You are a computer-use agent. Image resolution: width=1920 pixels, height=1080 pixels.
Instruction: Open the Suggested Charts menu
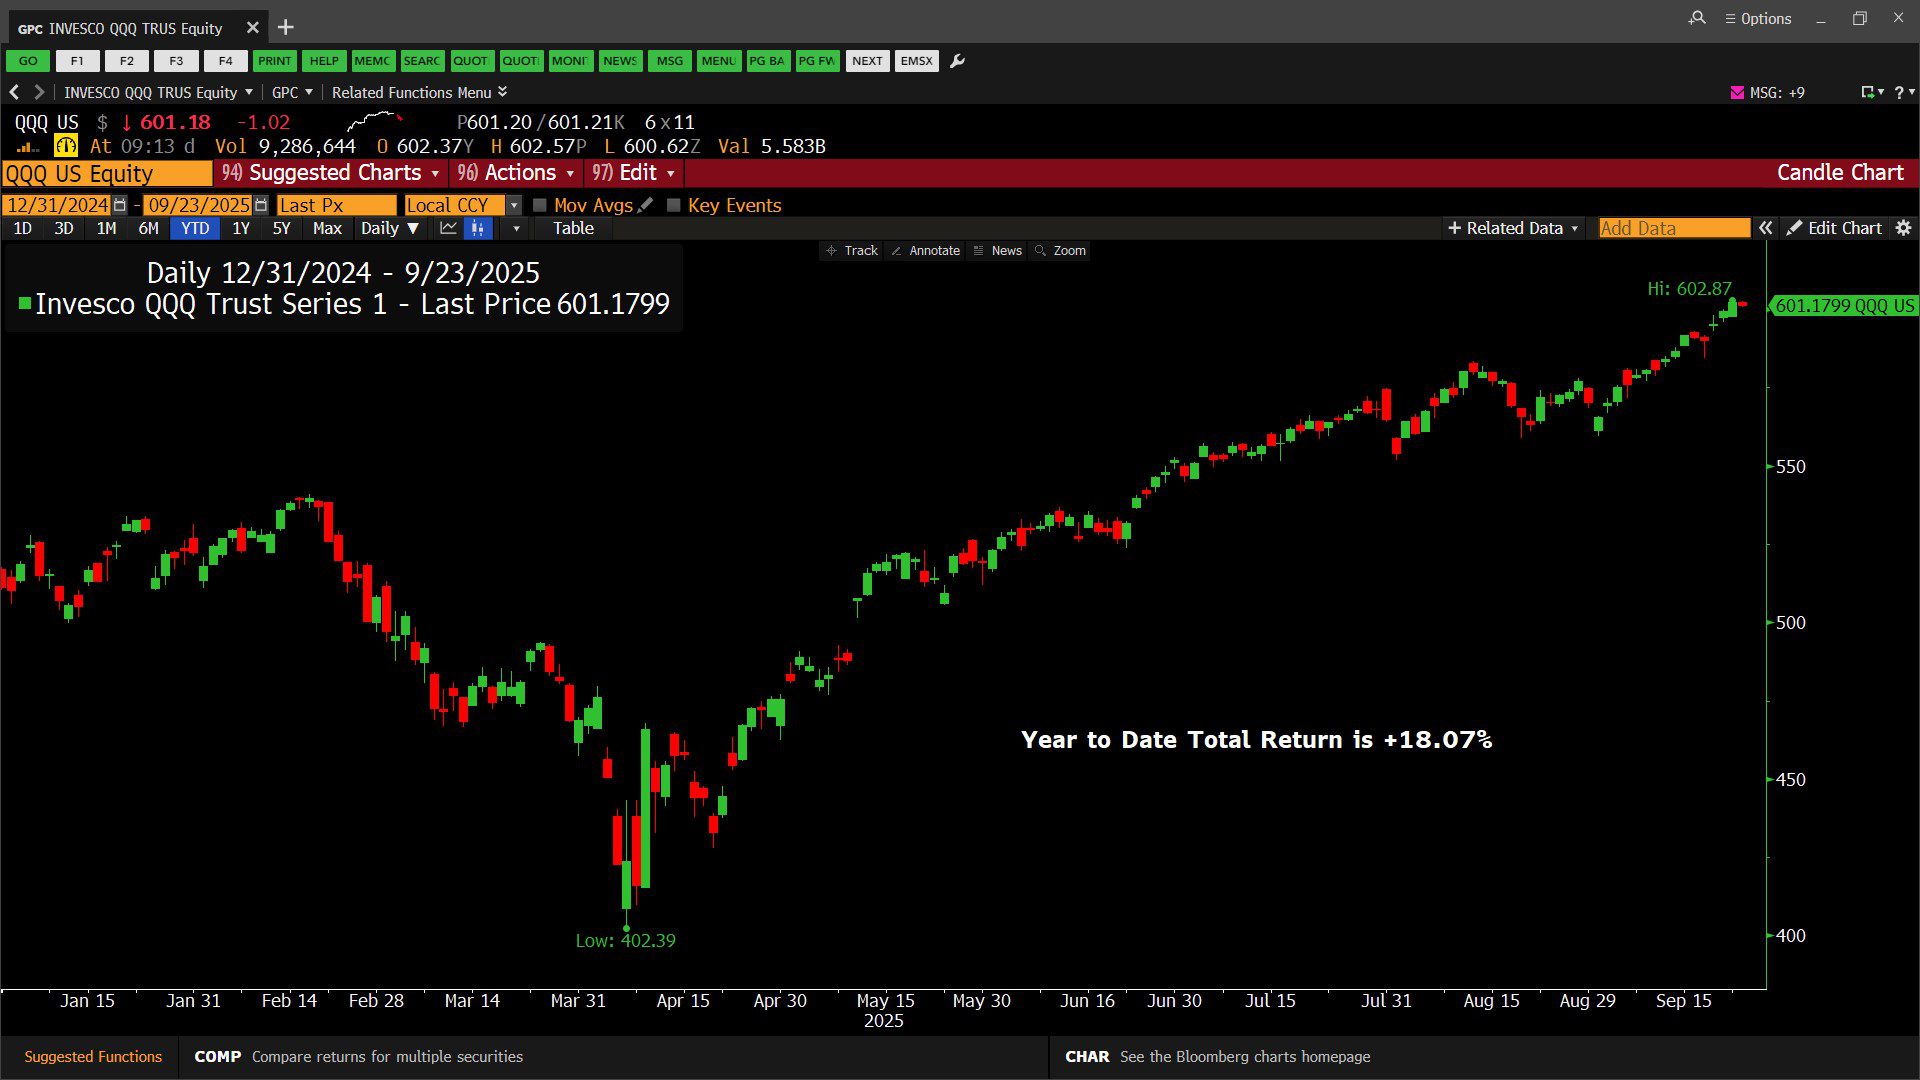coord(331,173)
